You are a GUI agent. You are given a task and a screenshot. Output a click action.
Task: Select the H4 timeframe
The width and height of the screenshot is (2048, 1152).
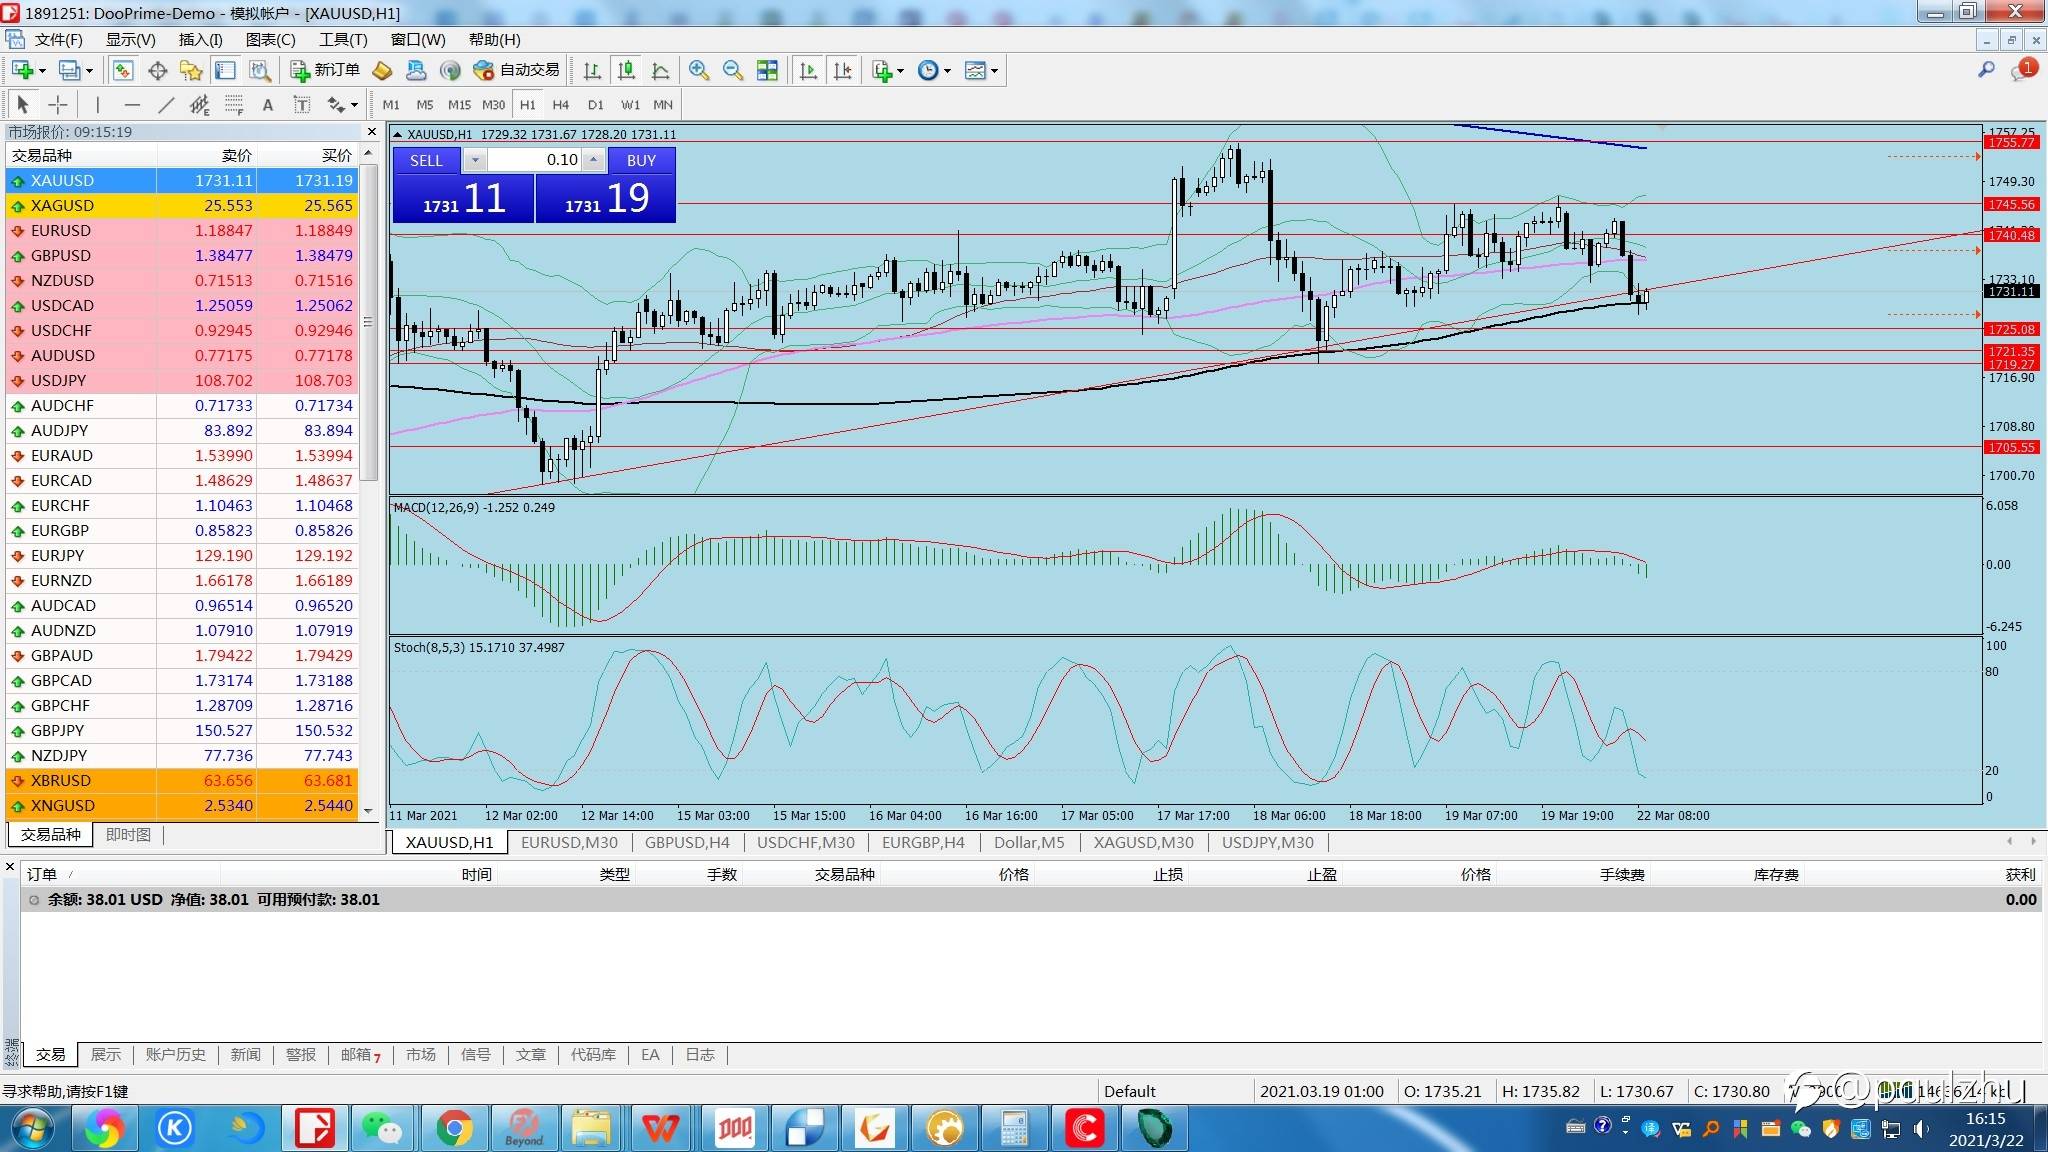pyautogui.click(x=560, y=104)
